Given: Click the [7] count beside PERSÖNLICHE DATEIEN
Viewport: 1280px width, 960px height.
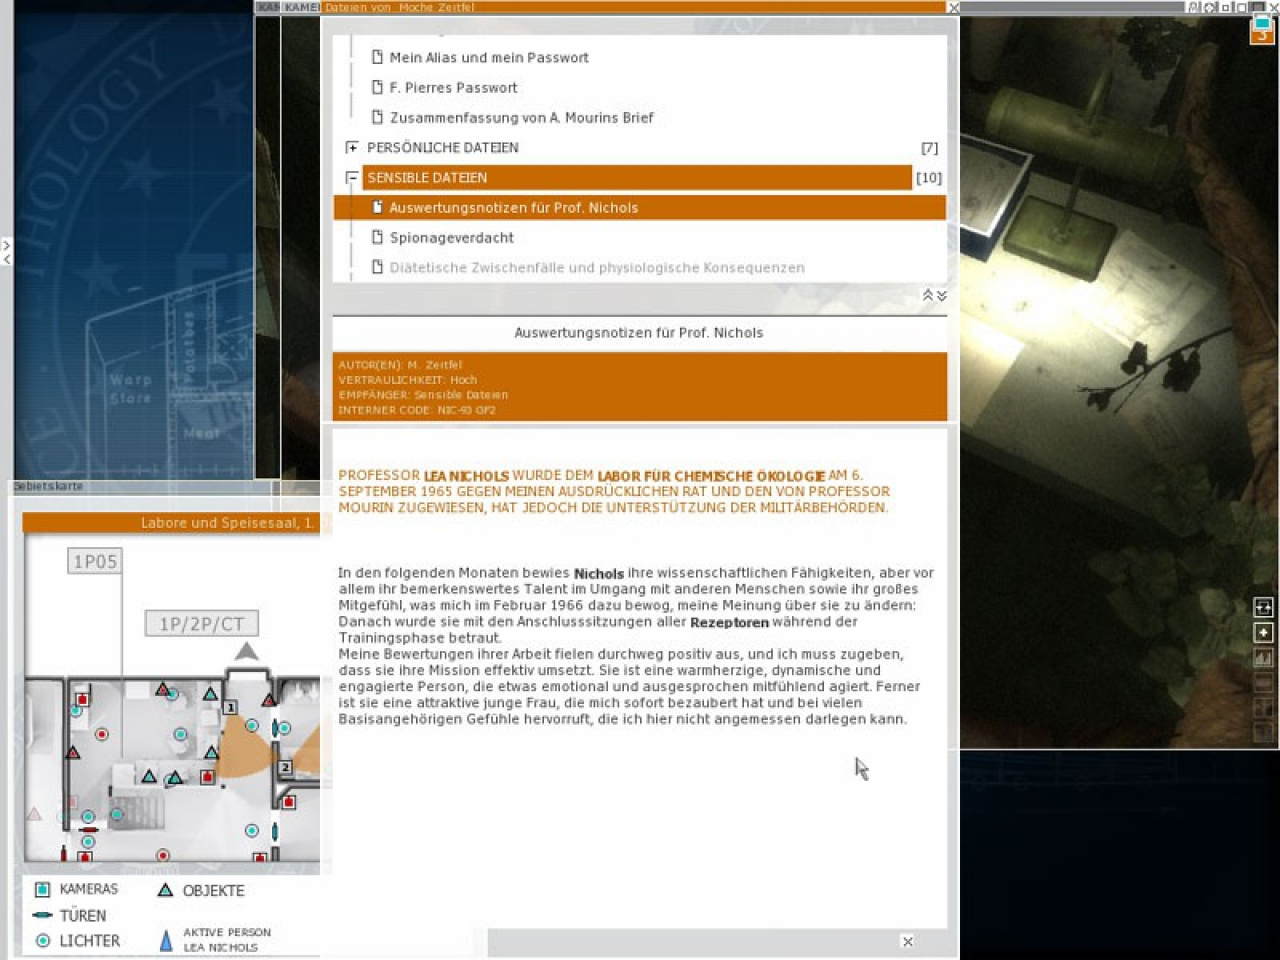Looking at the screenshot, I should (x=930, y=148).
